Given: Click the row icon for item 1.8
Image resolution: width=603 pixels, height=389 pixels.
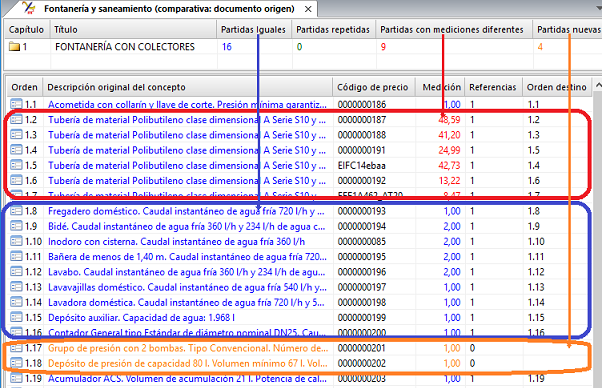Looking at the screenshot, I should click(x=16, y=211).
